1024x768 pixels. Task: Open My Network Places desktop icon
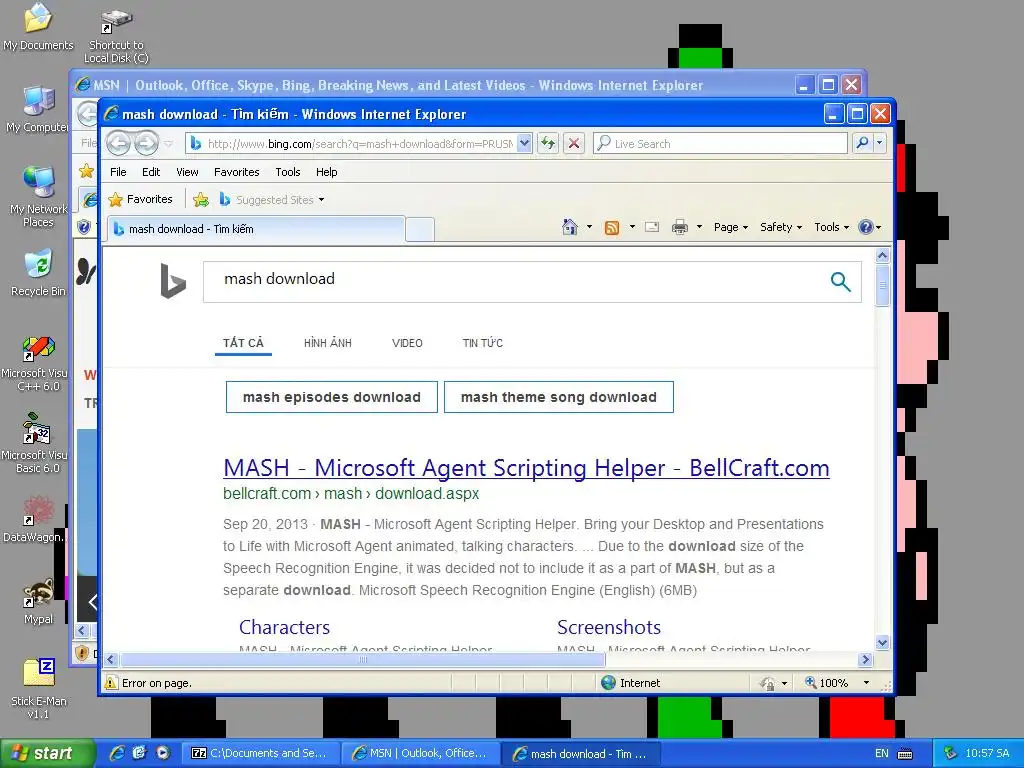(38, 197)
